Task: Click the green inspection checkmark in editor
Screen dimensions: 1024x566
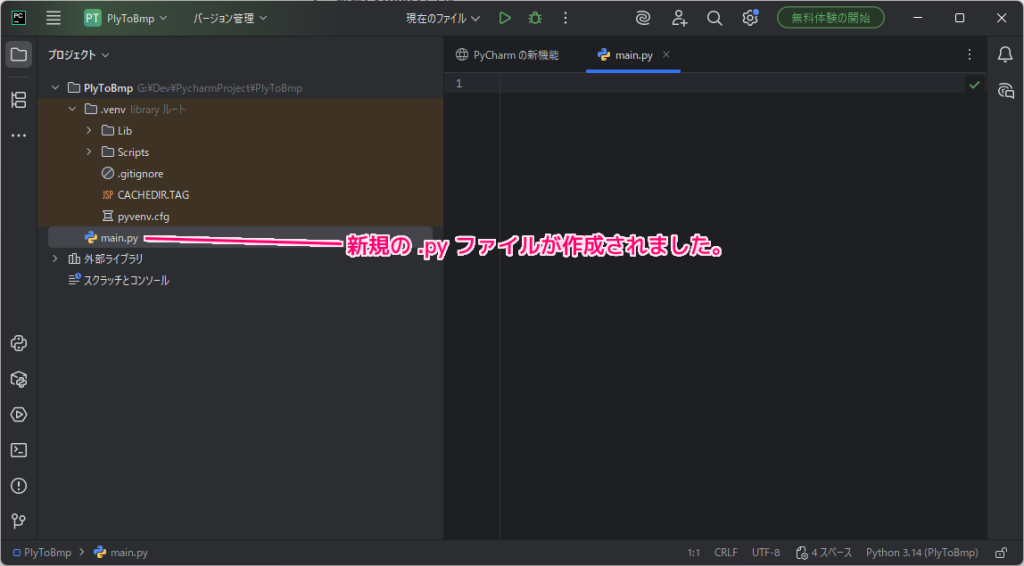Action: click(x=974, y=84)
